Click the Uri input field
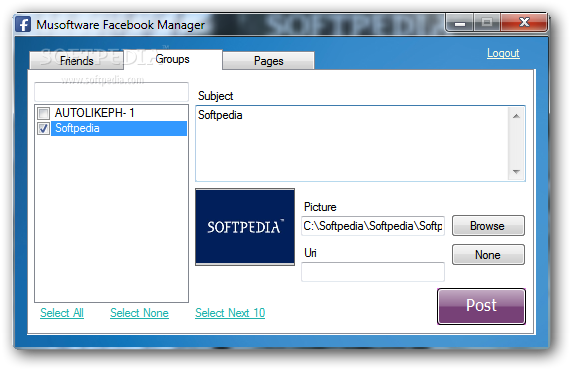 coord(373,272)
